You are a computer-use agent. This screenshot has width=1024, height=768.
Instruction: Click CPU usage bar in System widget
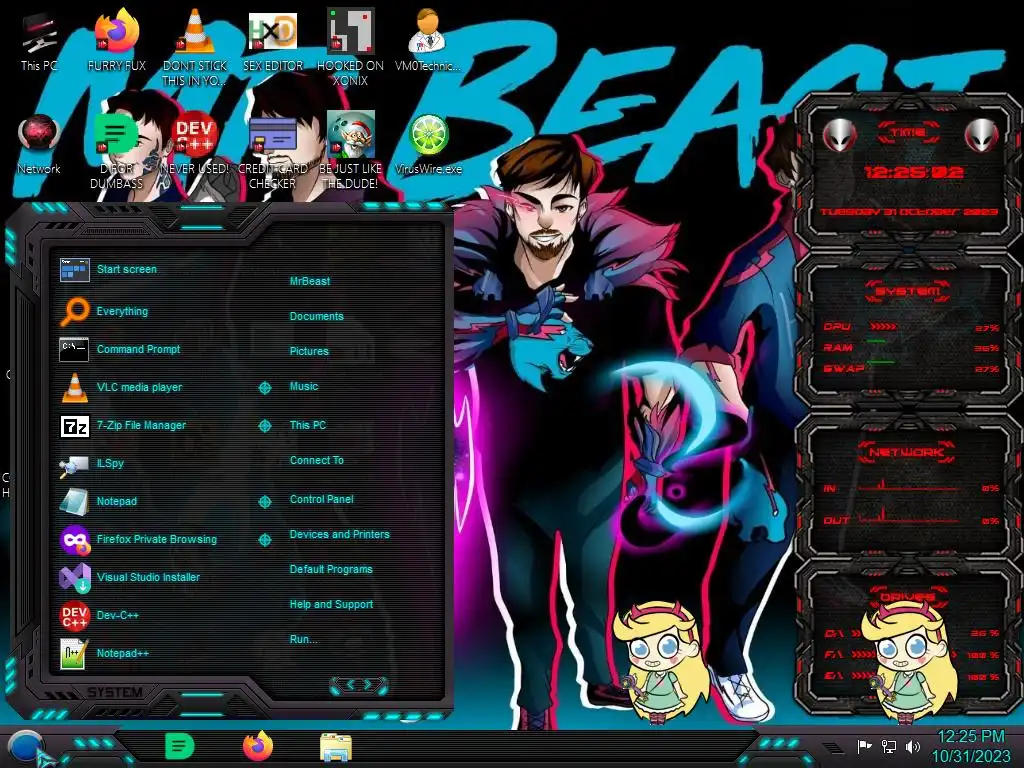tap(883, 327)
